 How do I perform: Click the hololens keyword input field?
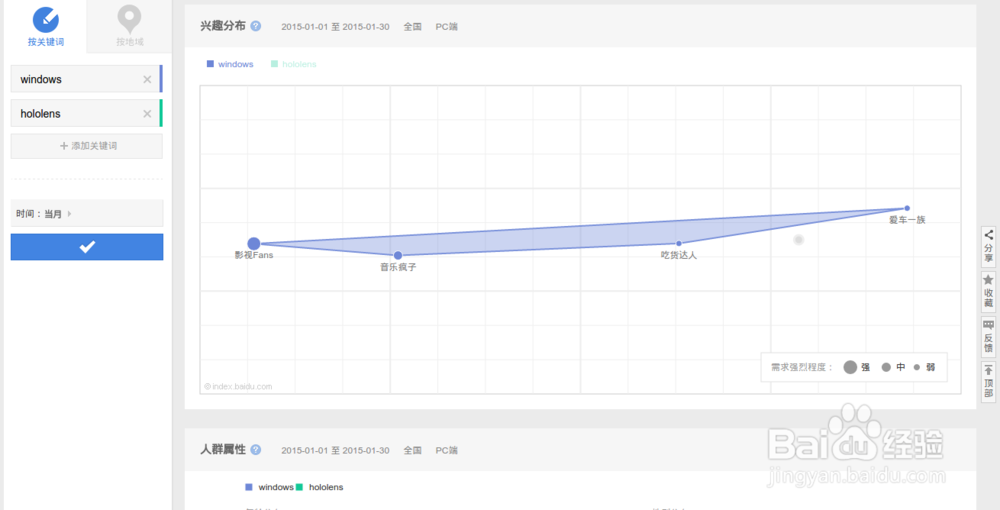point(85,113)
